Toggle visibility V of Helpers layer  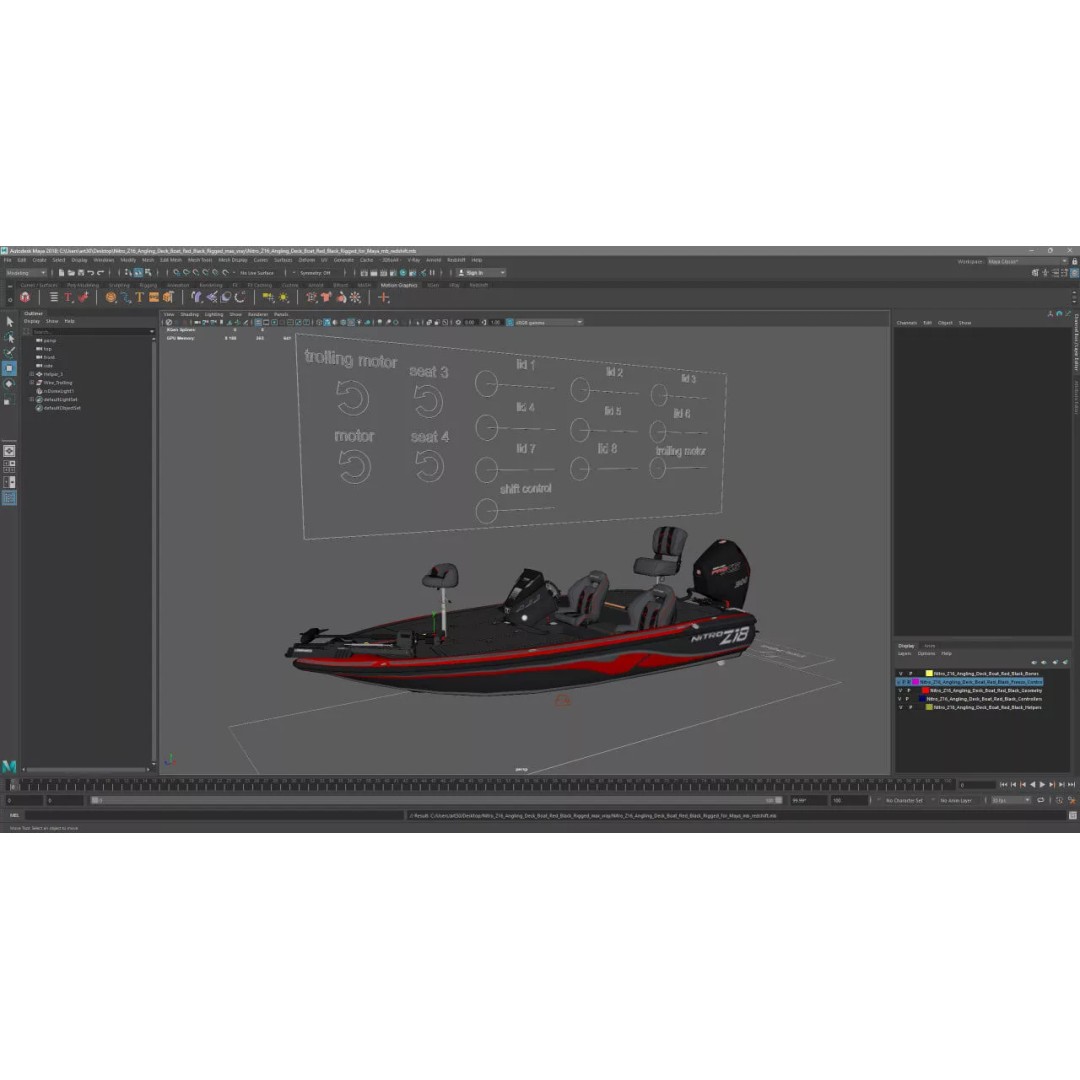(900, 707)
